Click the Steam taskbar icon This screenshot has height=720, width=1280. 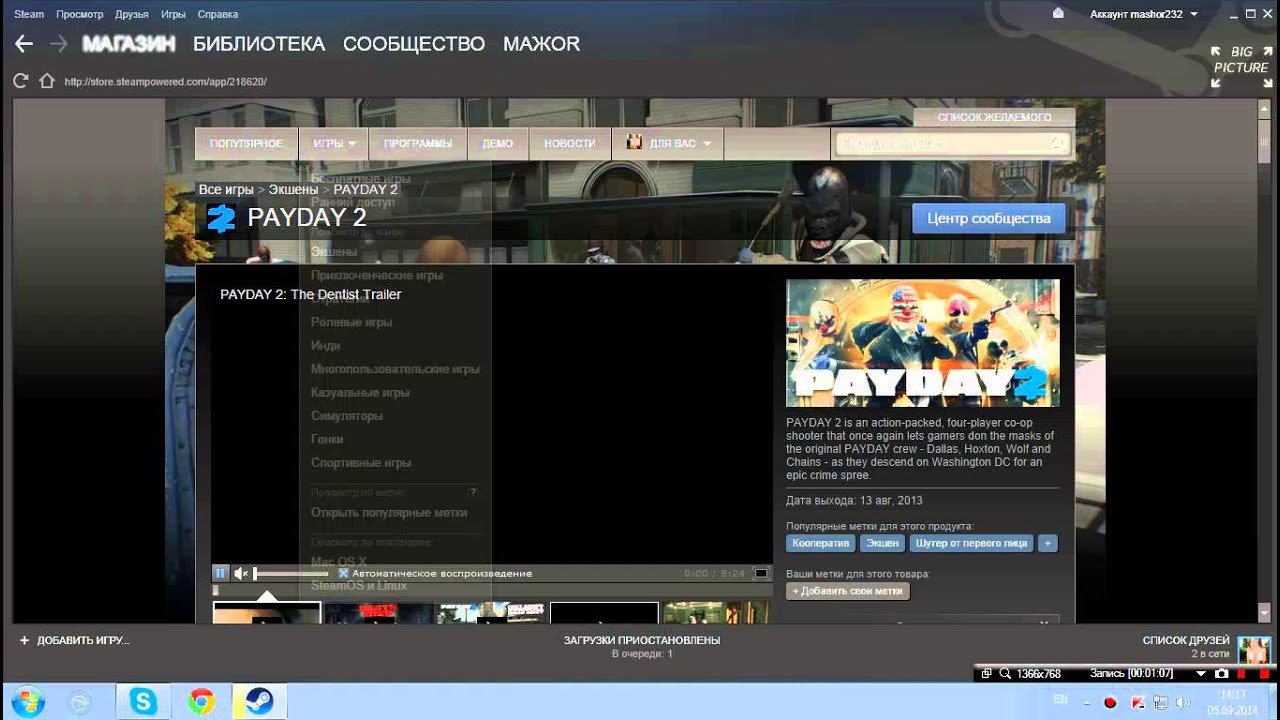[x=259, y=702]
